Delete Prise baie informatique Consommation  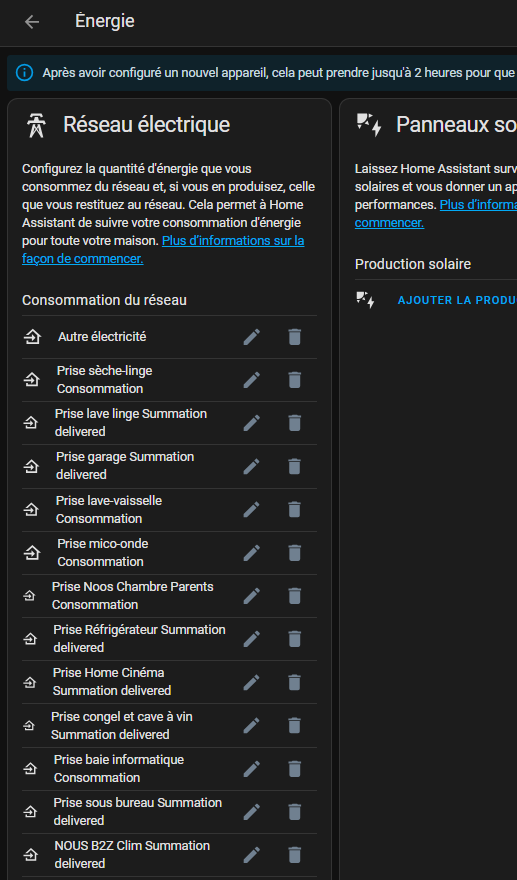(x=295, y=768)
